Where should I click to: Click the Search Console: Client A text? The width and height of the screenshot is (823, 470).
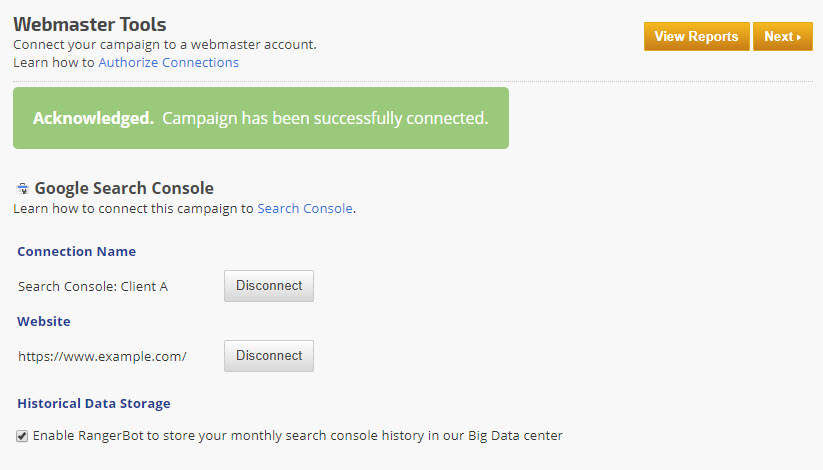tap(93, 287)
